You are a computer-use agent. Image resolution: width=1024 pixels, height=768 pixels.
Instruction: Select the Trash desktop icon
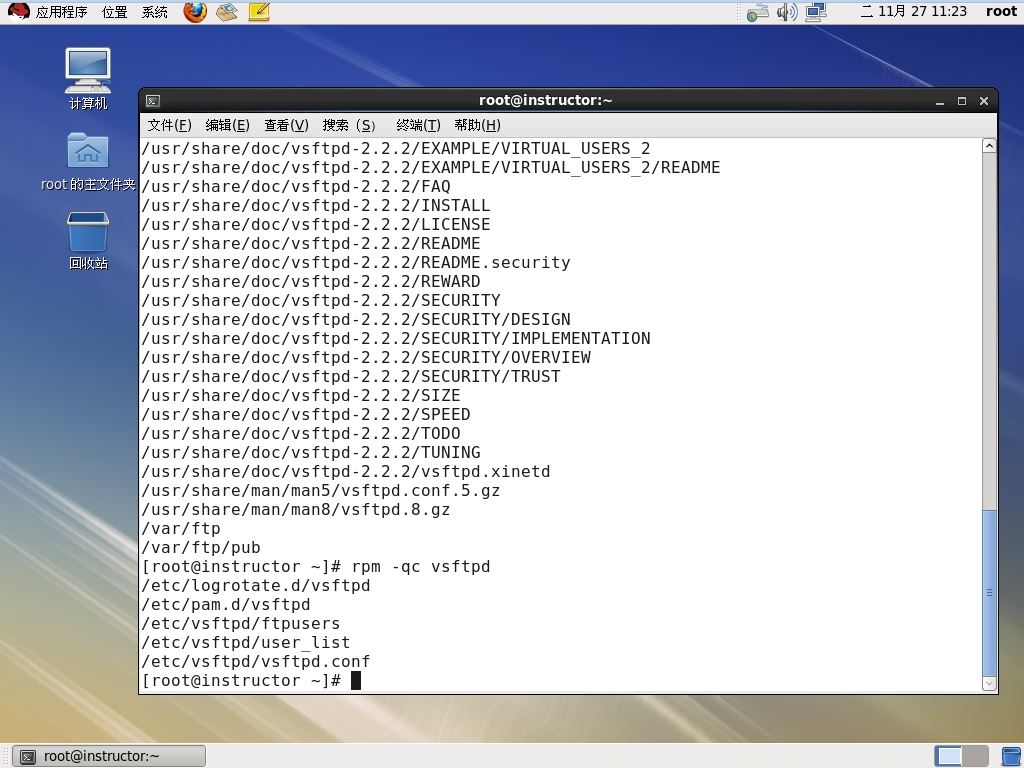coord(88,240)
